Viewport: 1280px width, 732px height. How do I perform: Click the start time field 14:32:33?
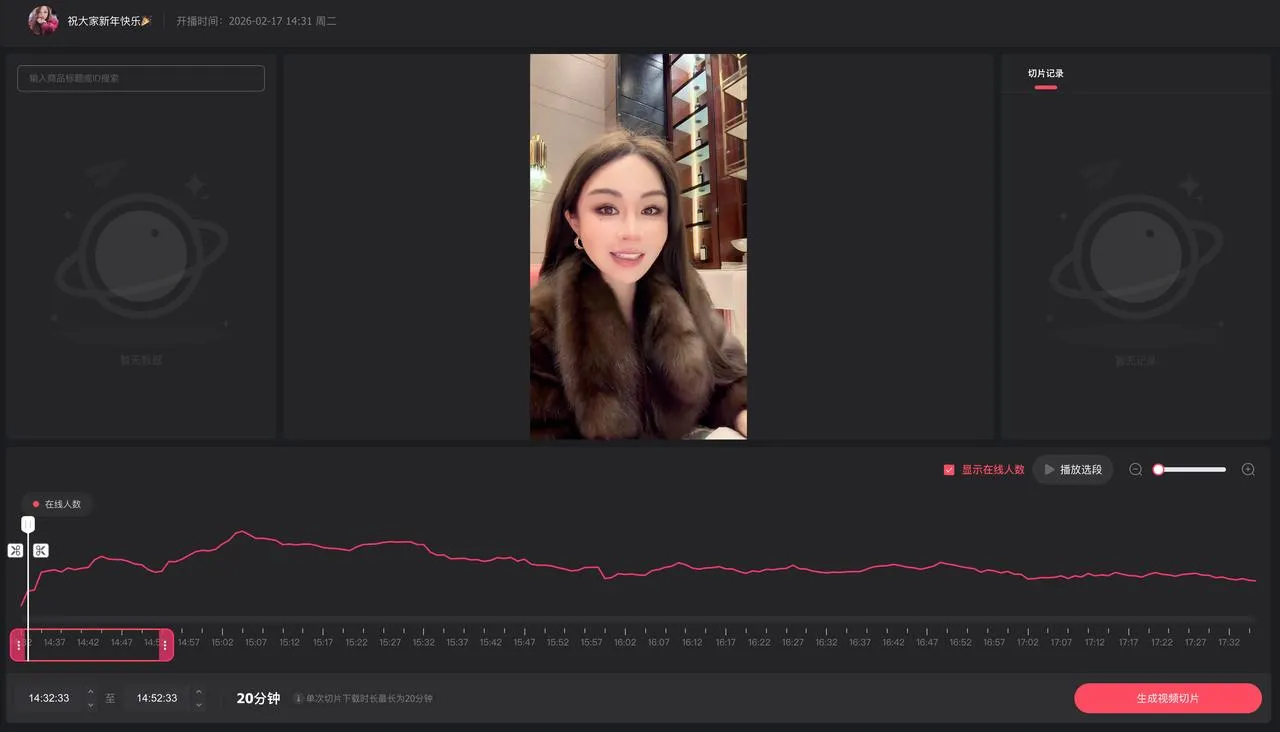pyautogui.click(x=49, y=698)
